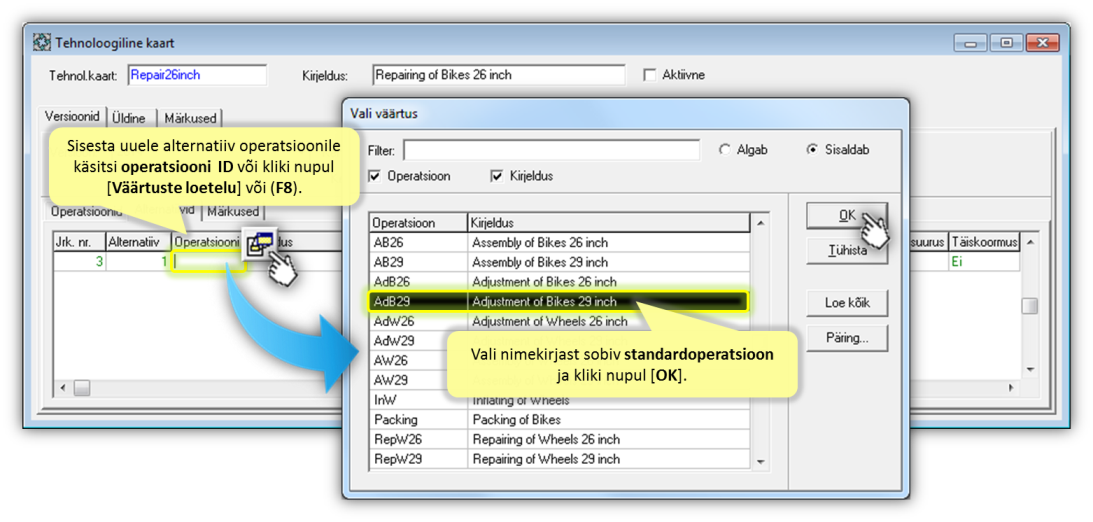Sort list by Operatsioon column header
1093x522 pixels.
pos(418,223)
